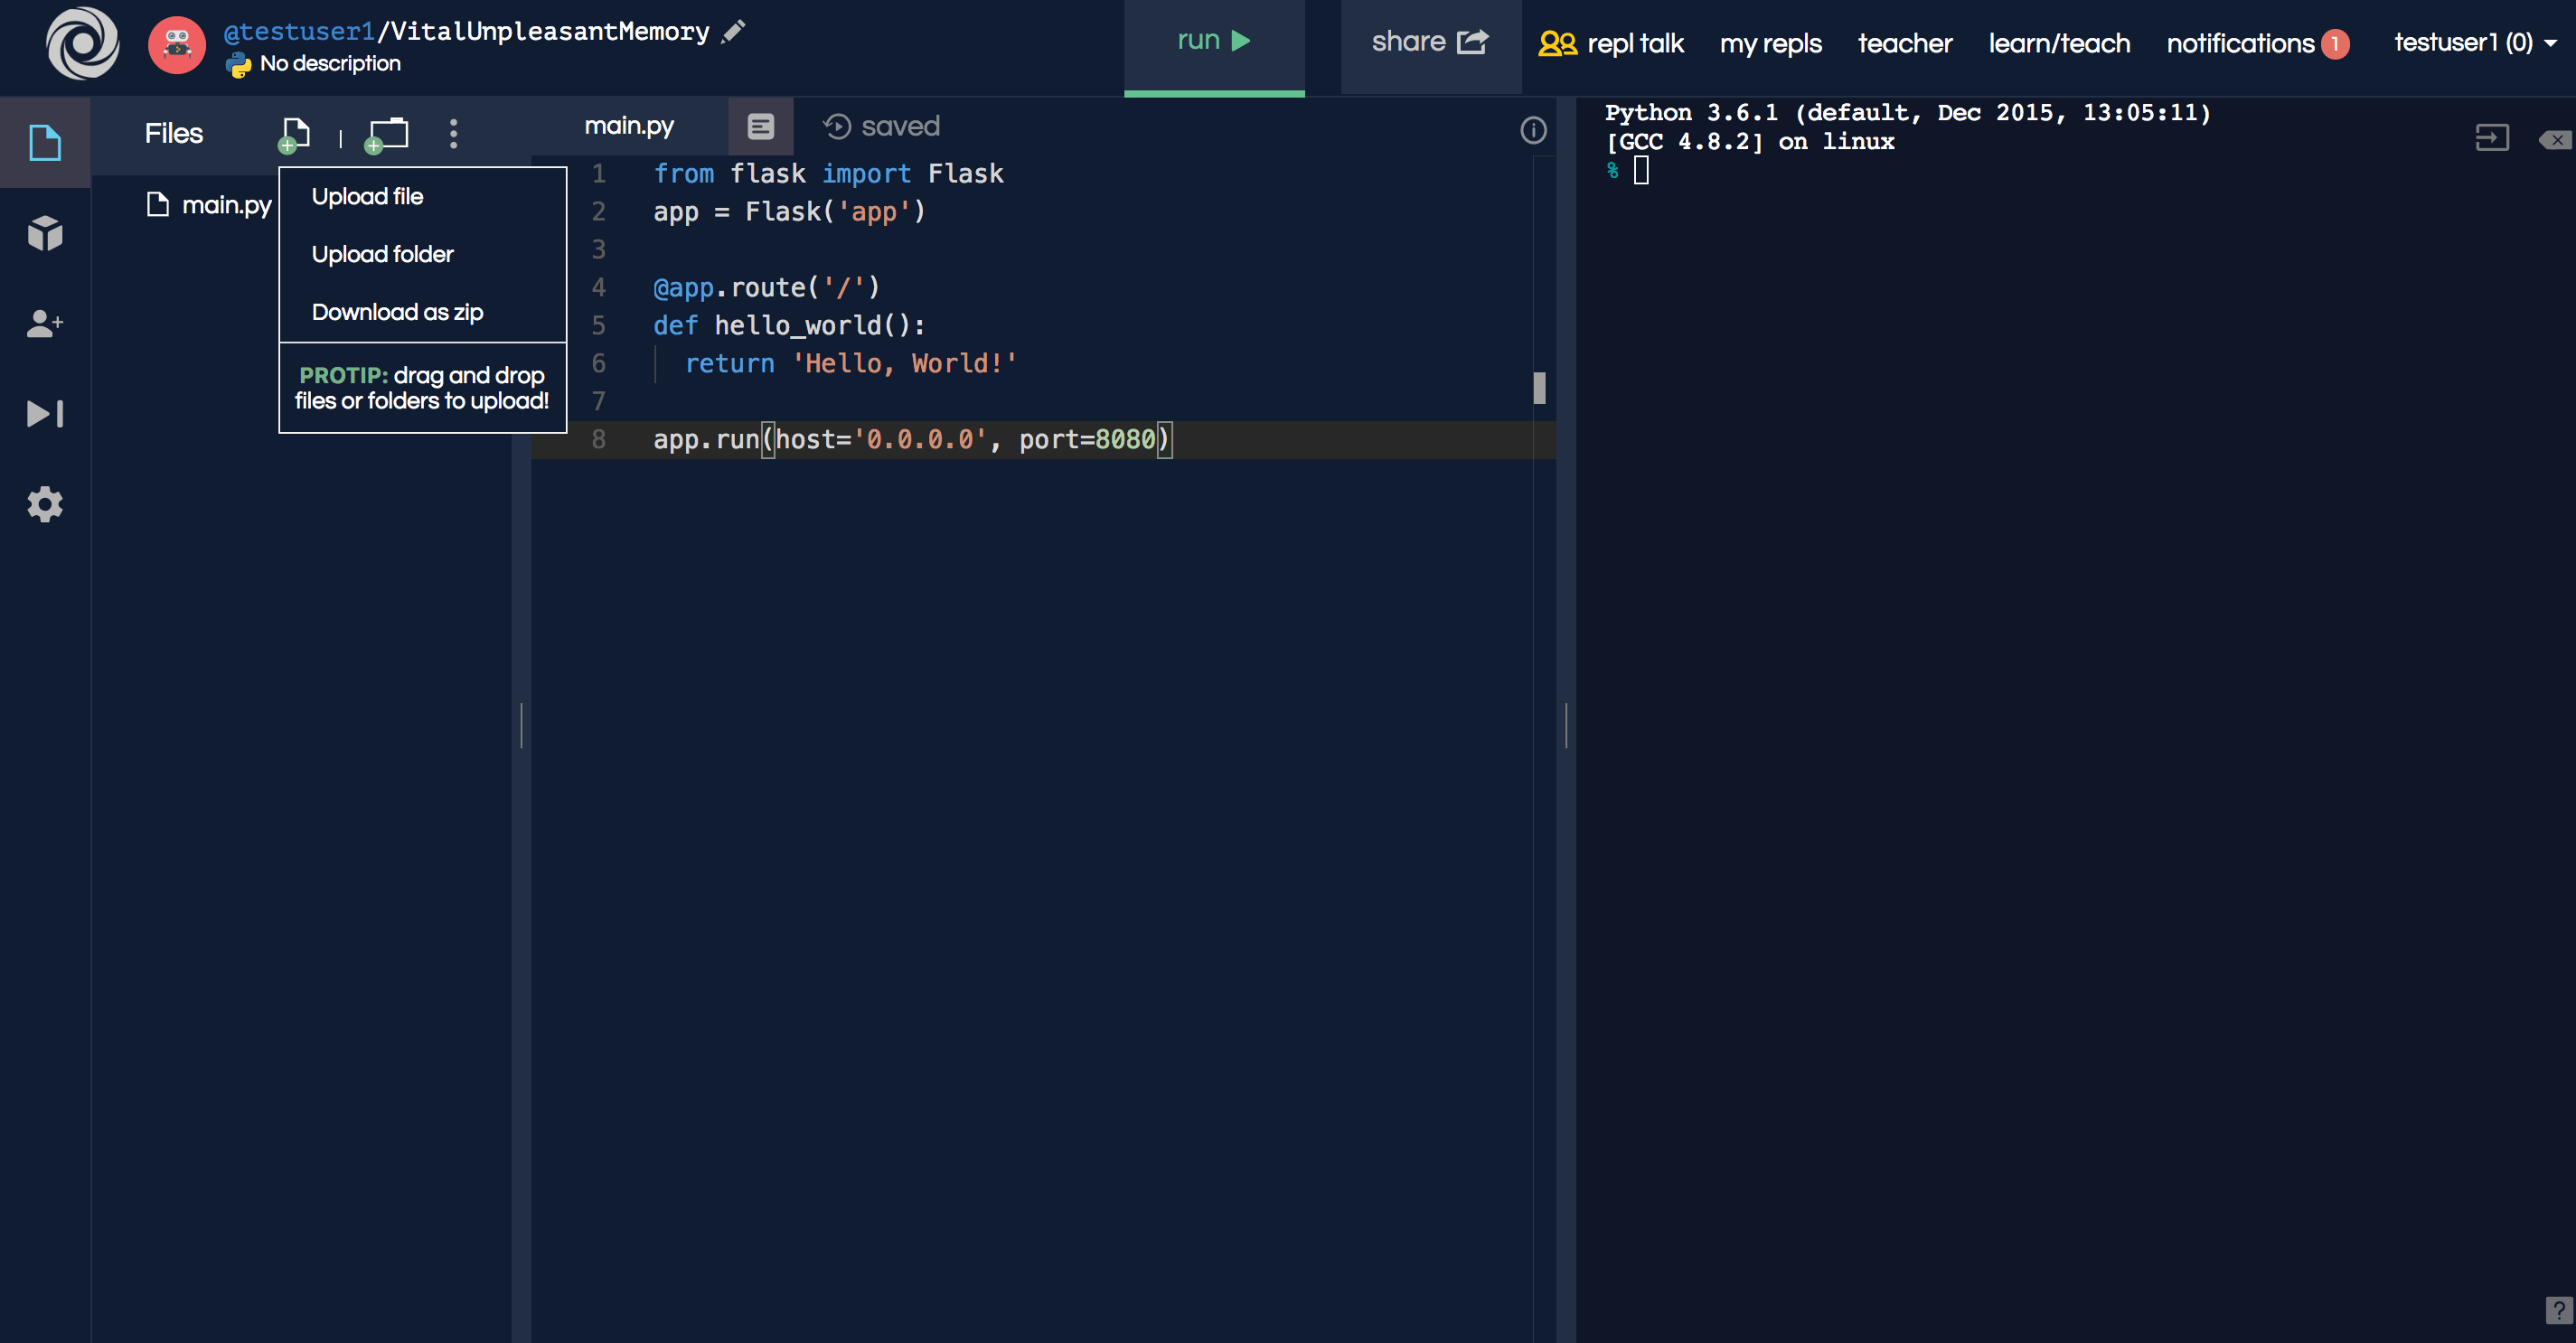Open learn/teach page

pos(2059,43)
